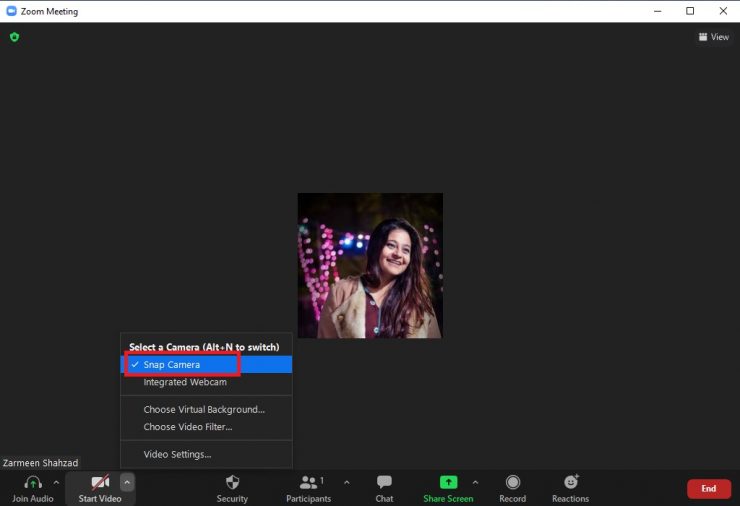740x506 pixels.
Task: Minimize the Zoom Meeting window
Action: pos(657,11)
